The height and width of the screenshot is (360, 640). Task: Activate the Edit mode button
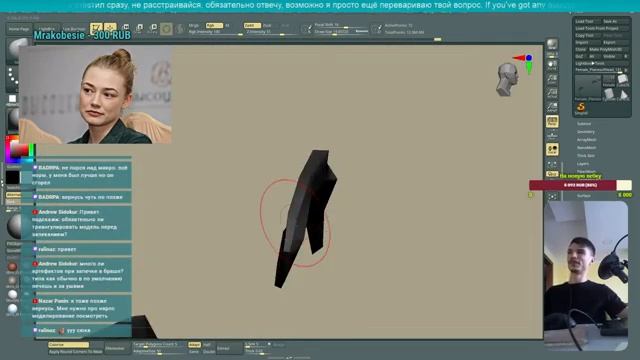tap(96, 28)
